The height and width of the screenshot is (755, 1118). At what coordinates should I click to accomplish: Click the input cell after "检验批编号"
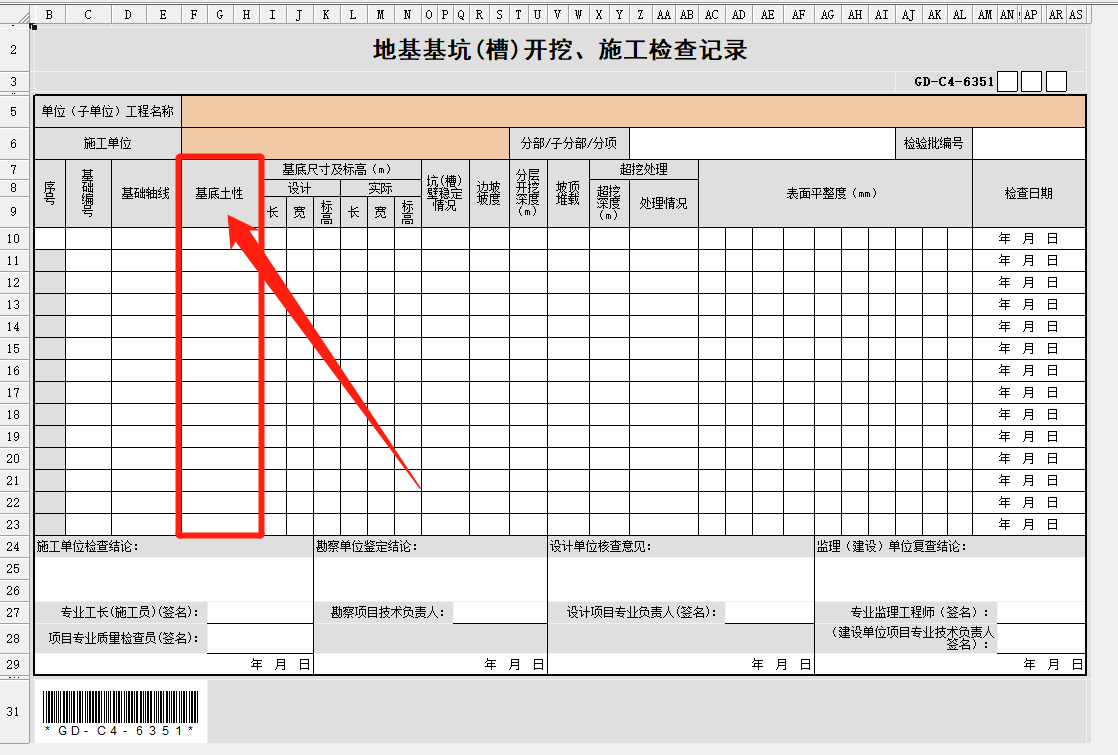(1028, 142)
